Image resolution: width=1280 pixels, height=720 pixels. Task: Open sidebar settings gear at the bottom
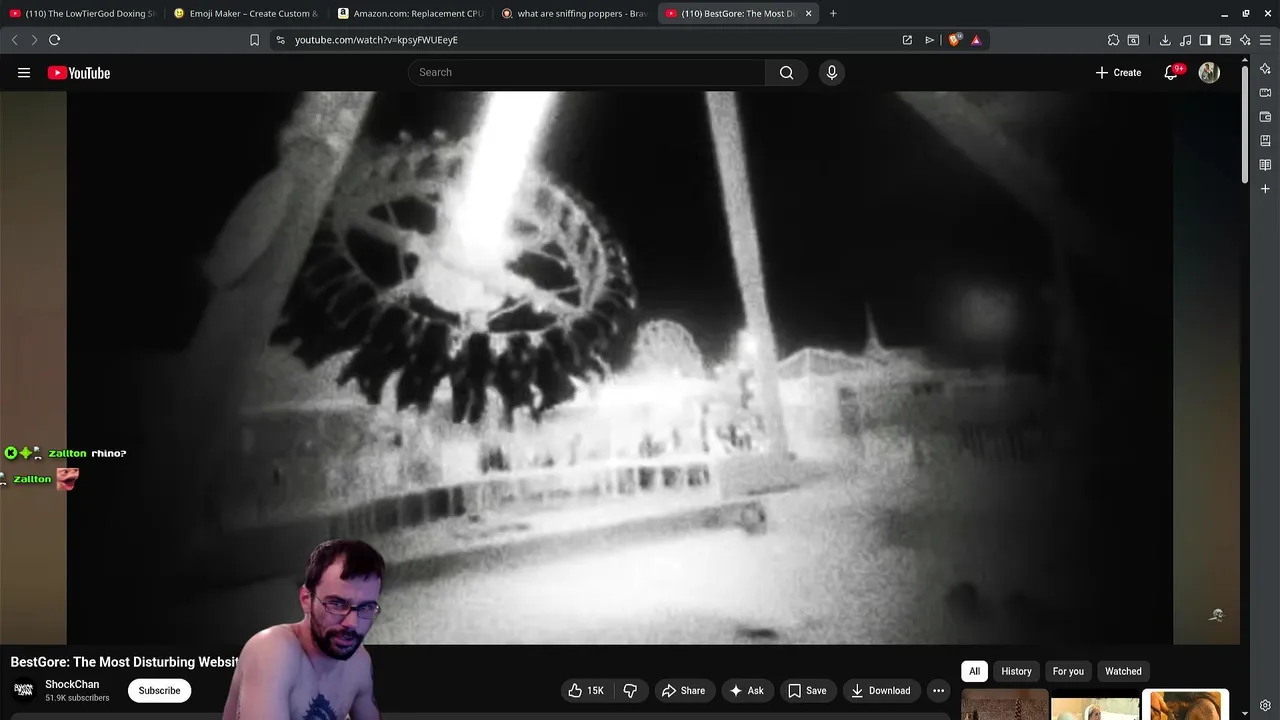pyautogui.click(x=1265, y=706)
